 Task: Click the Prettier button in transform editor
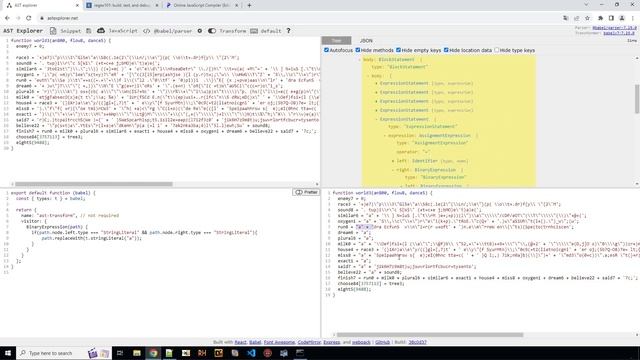306,192
